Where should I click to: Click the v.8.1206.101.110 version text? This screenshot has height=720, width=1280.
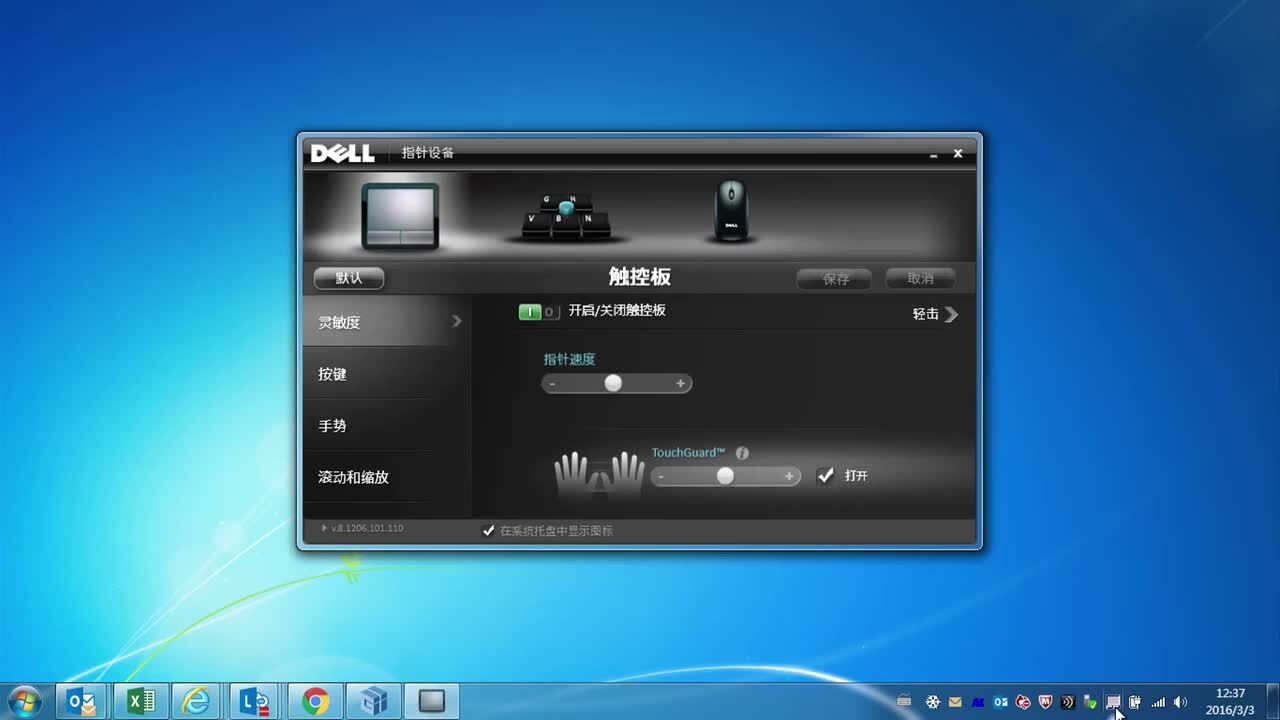[367, 528]
